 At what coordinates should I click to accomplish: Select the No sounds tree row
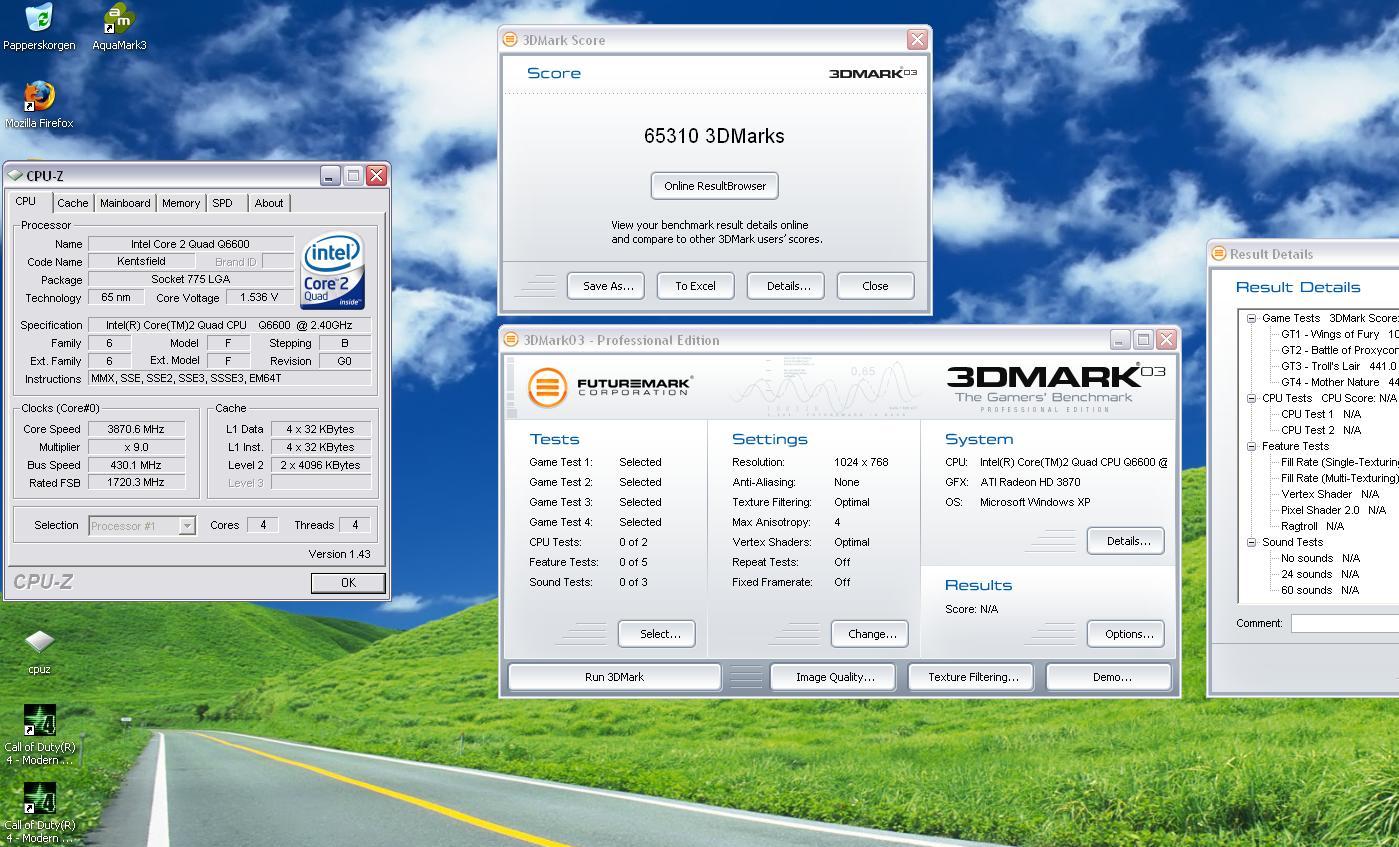pyautogui.click(x=1320, y=558)
